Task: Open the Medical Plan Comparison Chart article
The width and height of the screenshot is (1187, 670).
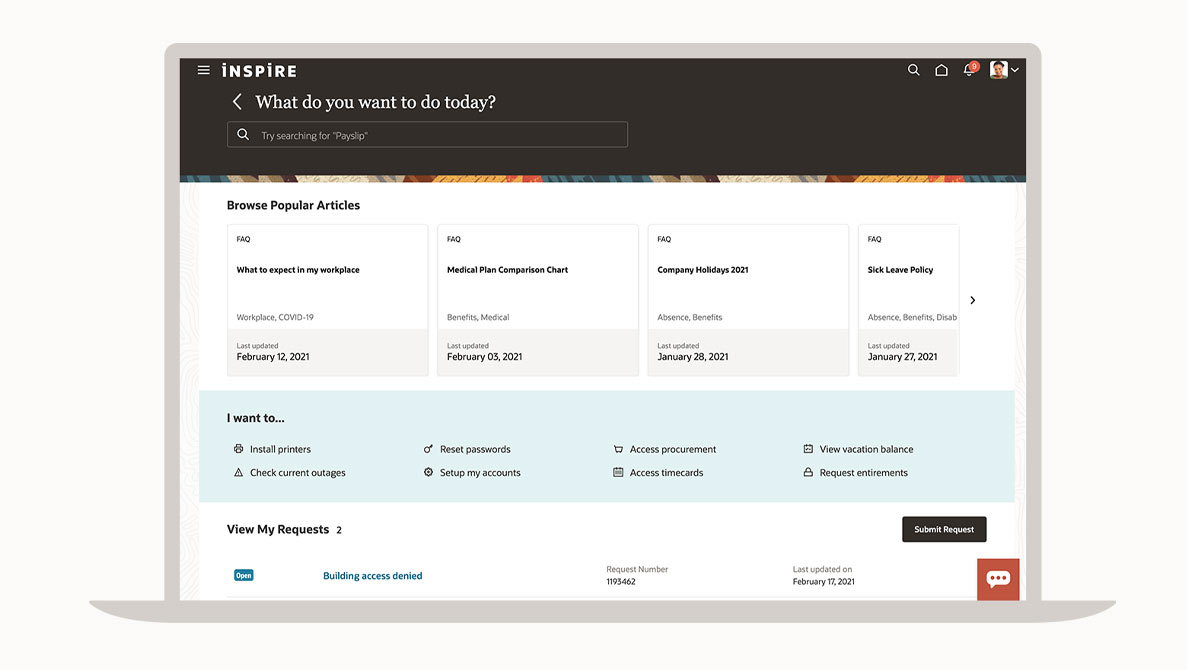Action: 507,270
